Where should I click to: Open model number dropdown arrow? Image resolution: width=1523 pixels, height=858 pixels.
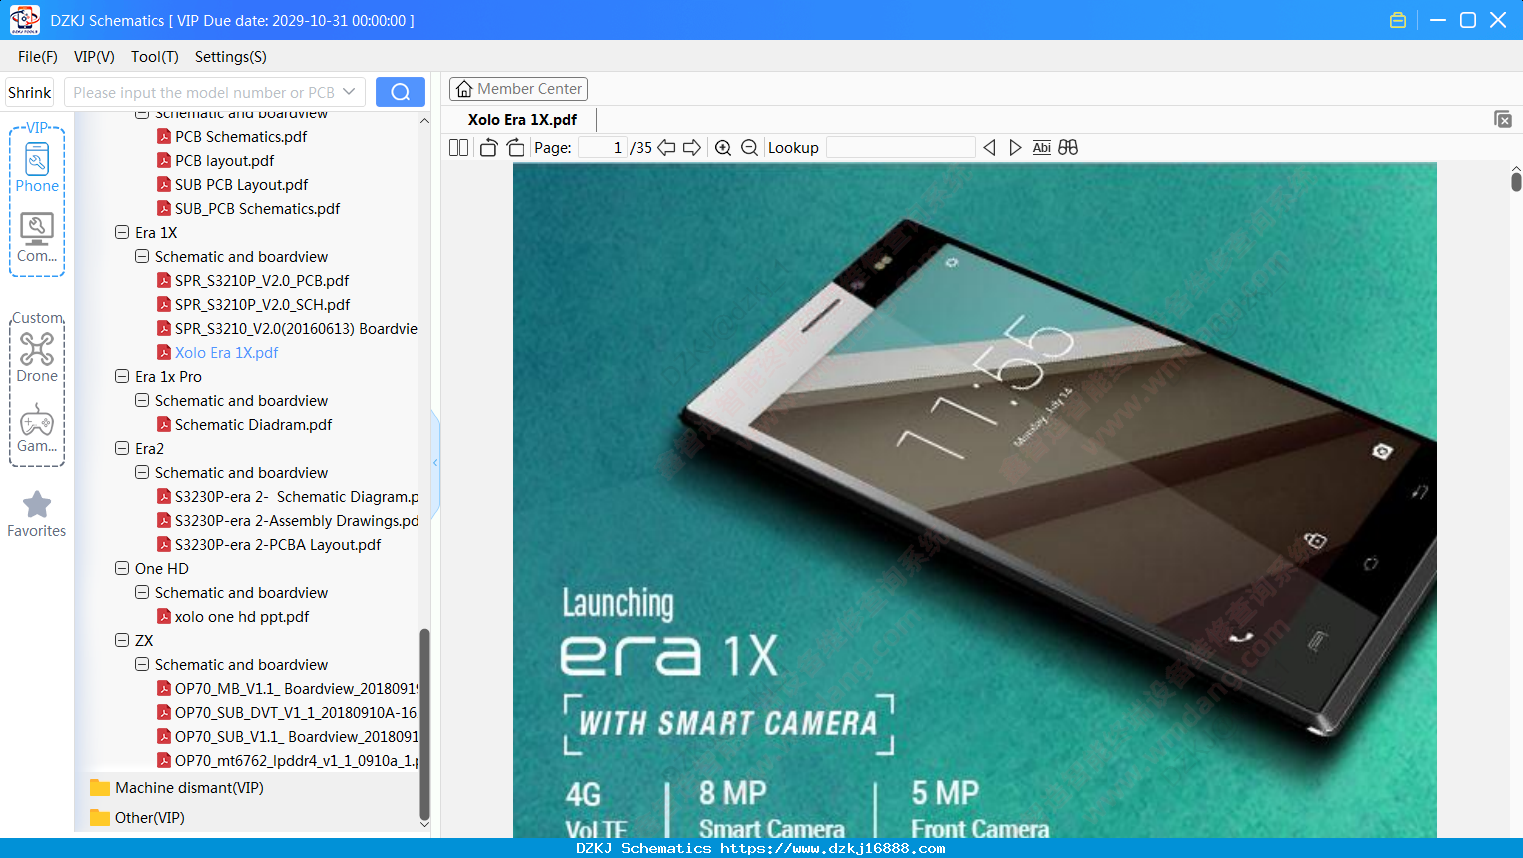point(349,92)
